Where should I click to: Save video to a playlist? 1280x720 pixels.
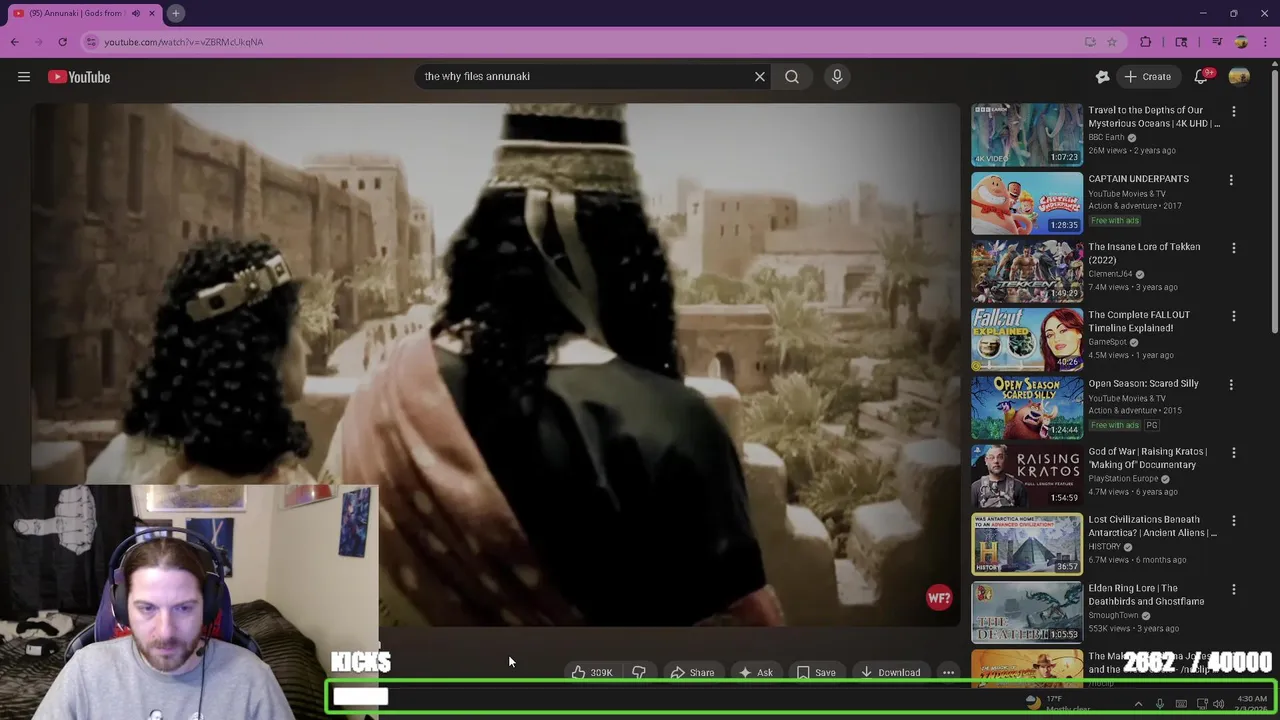tap(816, 673)
